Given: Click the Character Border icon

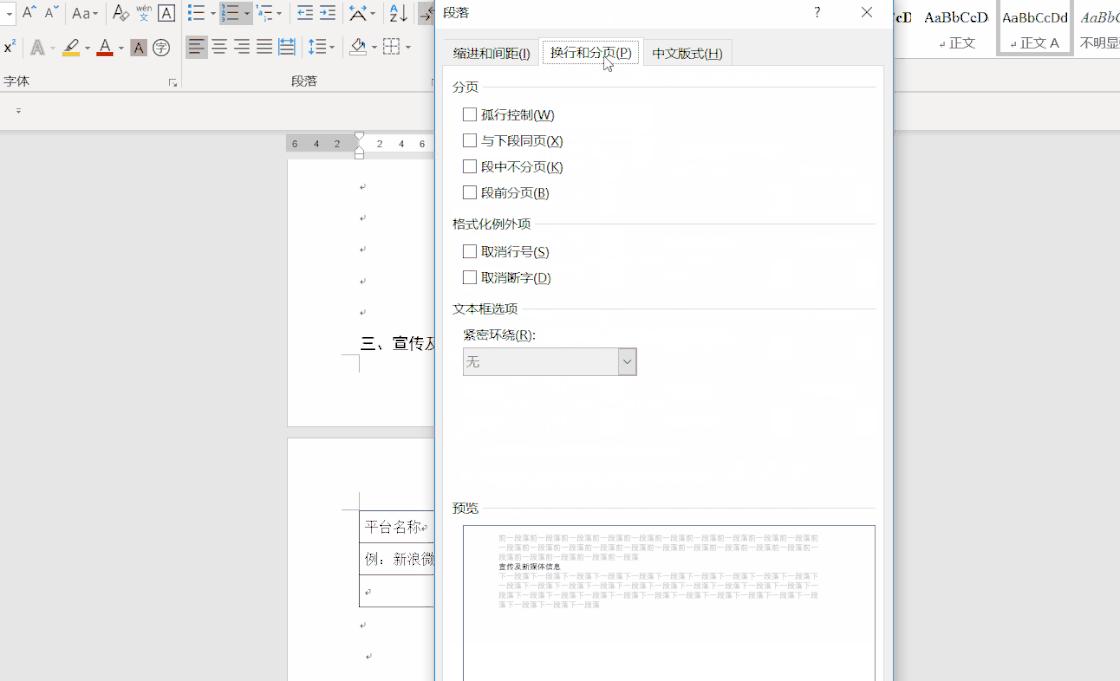Looking at the screenshot, I should tap(166, 13).
